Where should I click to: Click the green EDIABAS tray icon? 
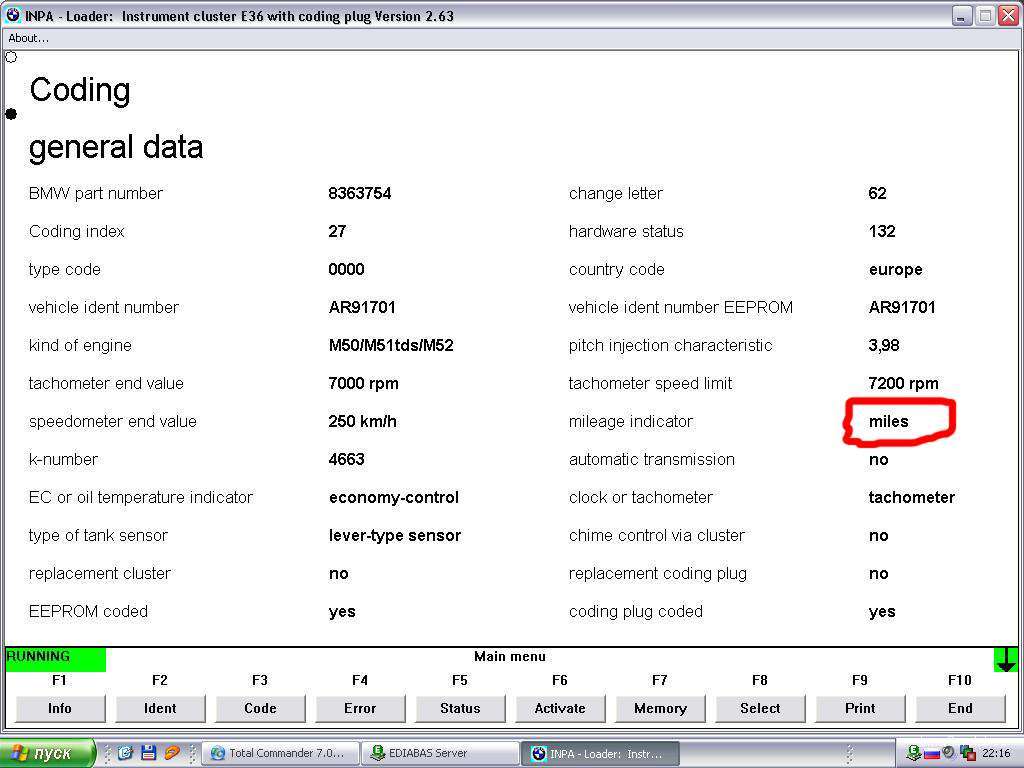913,753
